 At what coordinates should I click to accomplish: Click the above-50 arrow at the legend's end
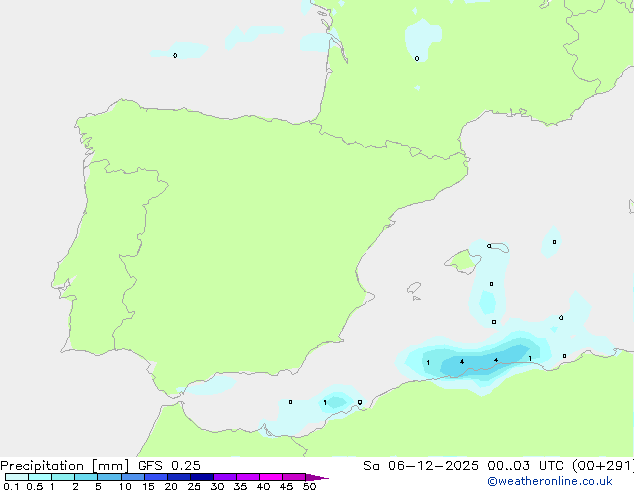317,477
